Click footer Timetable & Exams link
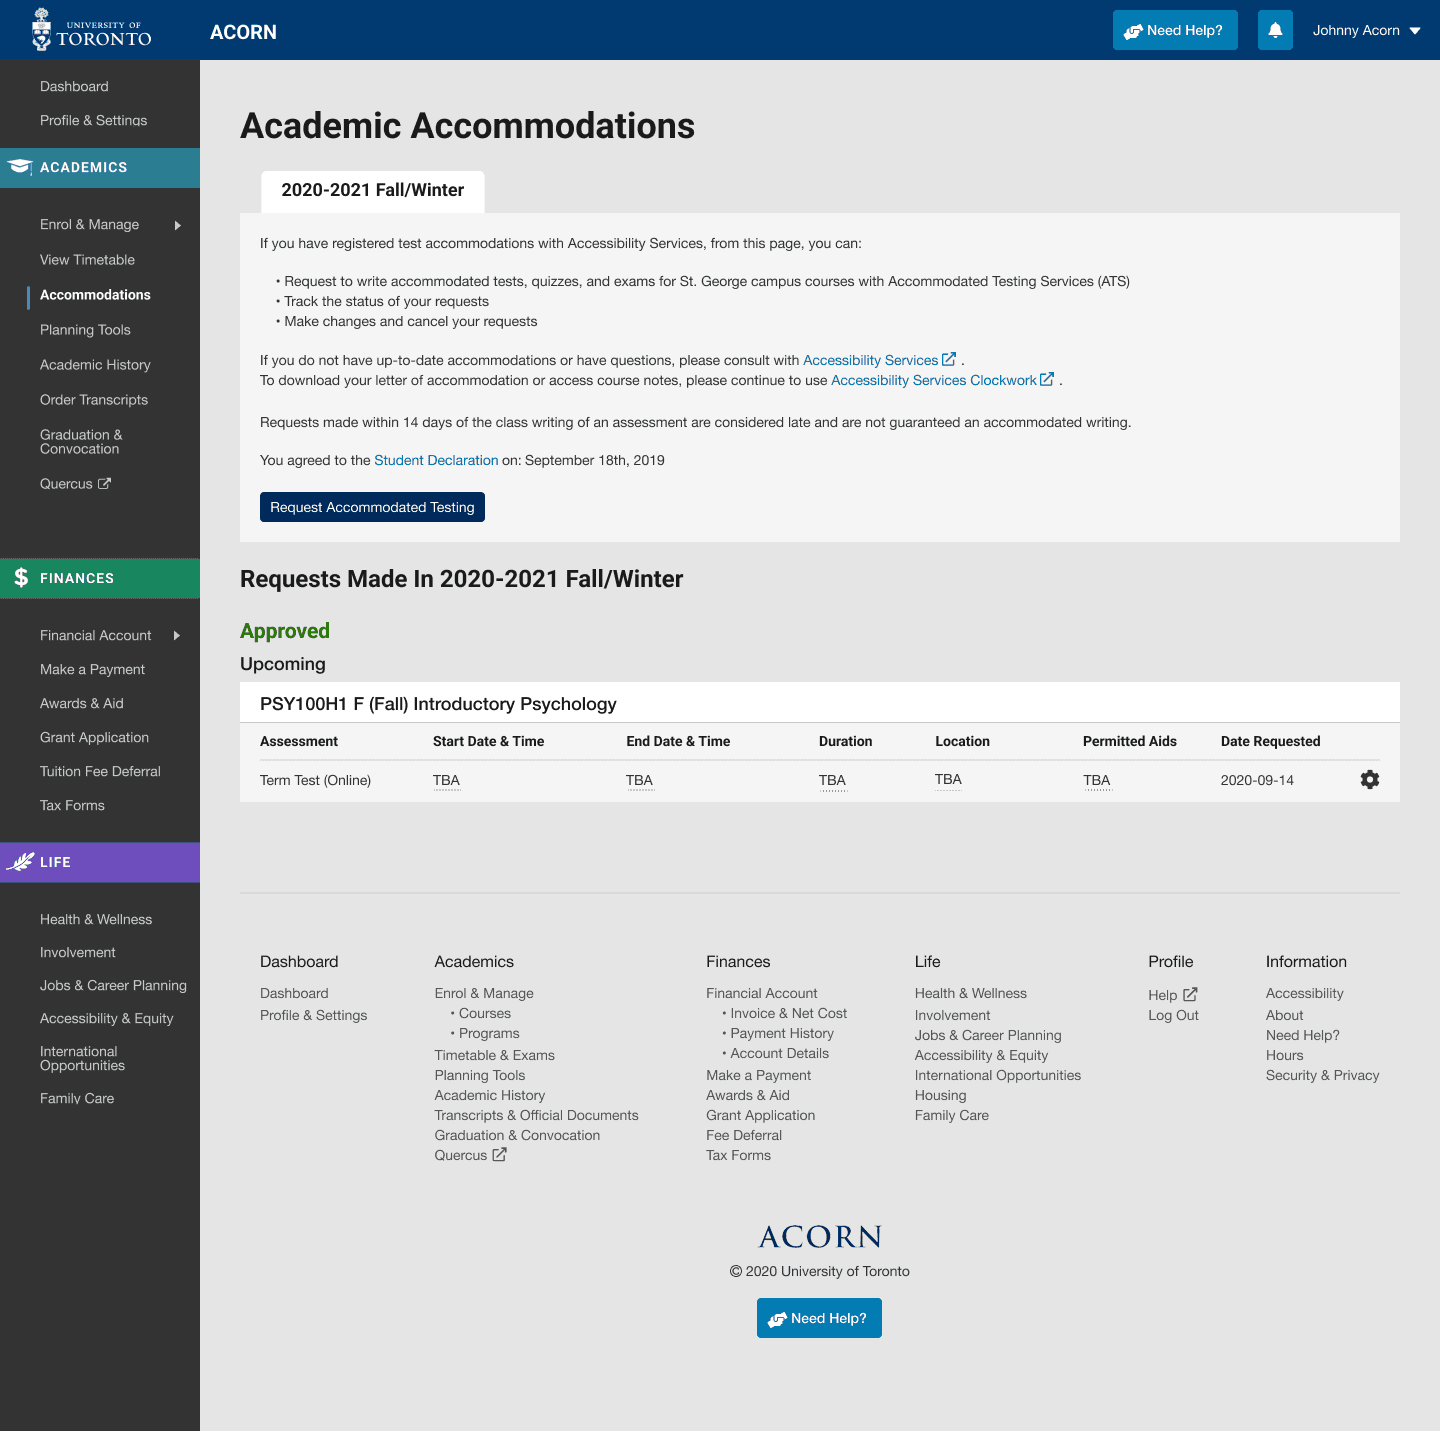The height and width of the screenshot is (1432, 1440). point(494,1056)
